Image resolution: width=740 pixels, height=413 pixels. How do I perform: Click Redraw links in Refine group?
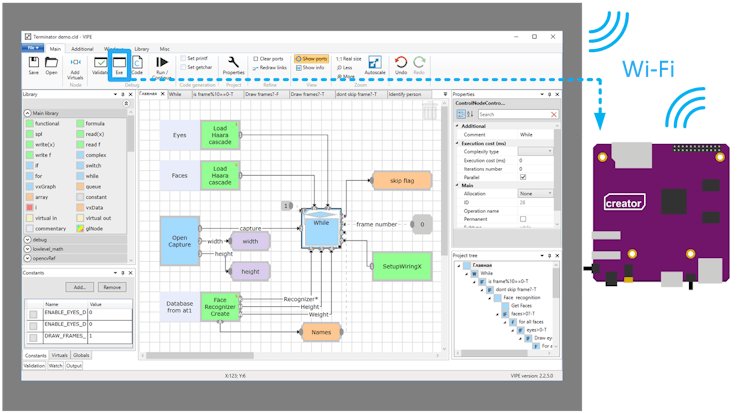pos(269,68)
